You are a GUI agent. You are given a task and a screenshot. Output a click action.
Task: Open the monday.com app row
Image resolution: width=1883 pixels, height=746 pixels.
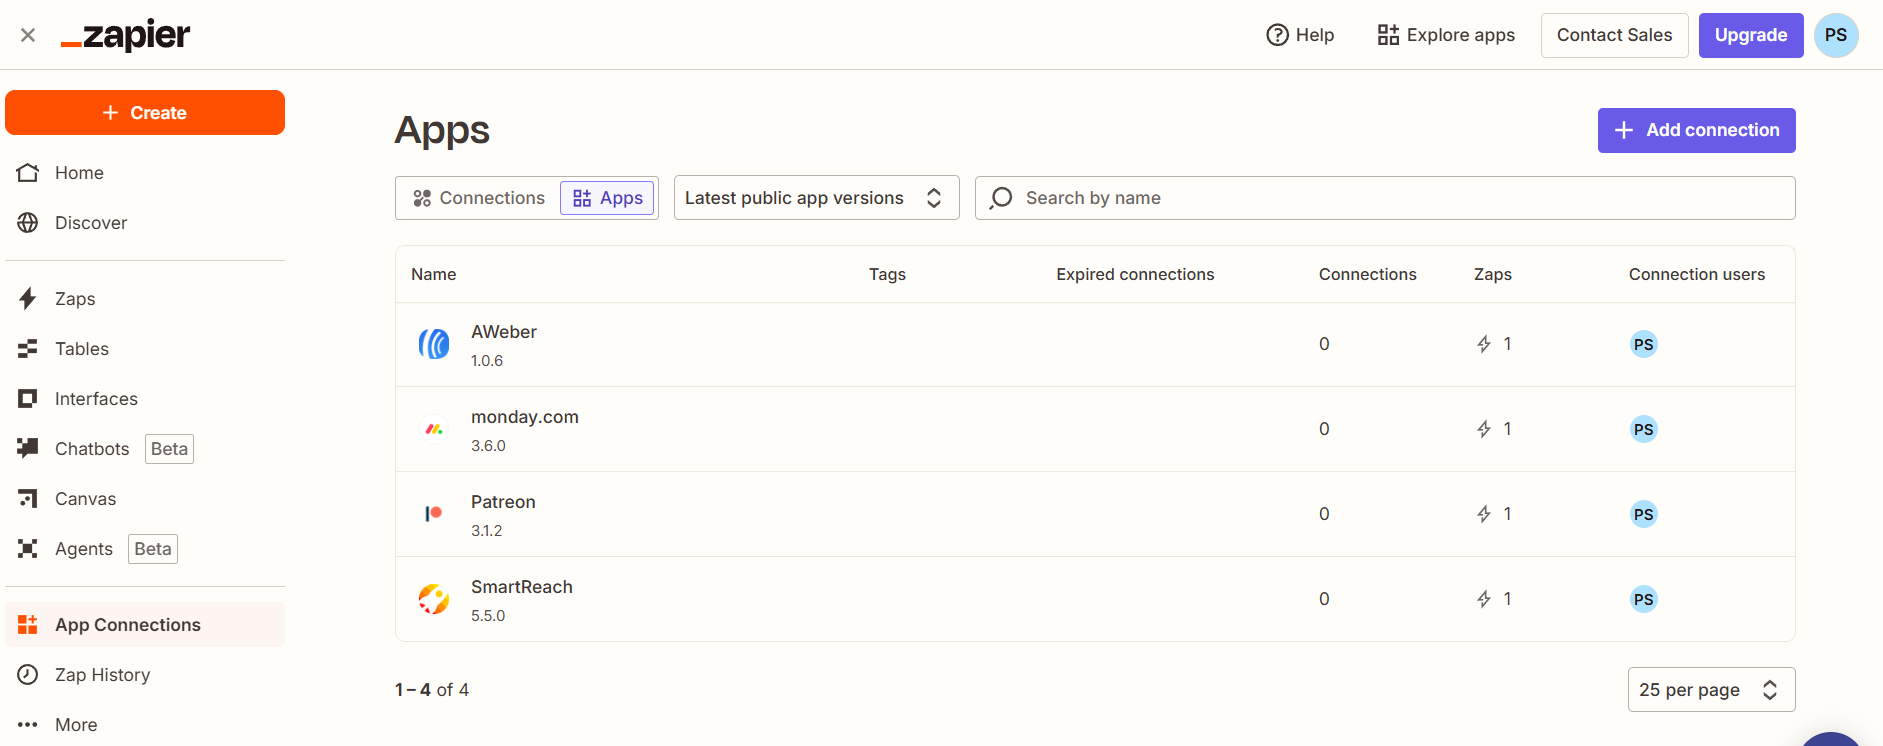tap(1095, 429)
